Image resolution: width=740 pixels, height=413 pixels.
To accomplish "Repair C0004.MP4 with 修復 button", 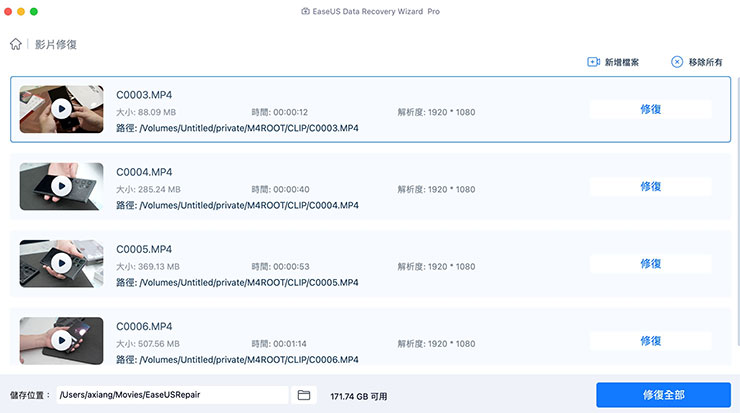I will pyautogui.click(x=650, y=186).
